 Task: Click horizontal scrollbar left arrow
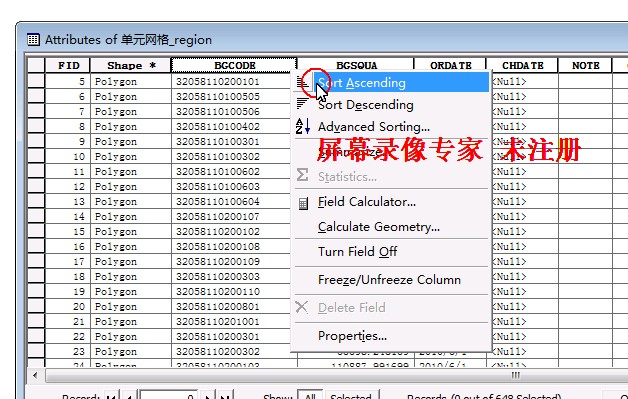pyautogui.click(x=35, y=375)
